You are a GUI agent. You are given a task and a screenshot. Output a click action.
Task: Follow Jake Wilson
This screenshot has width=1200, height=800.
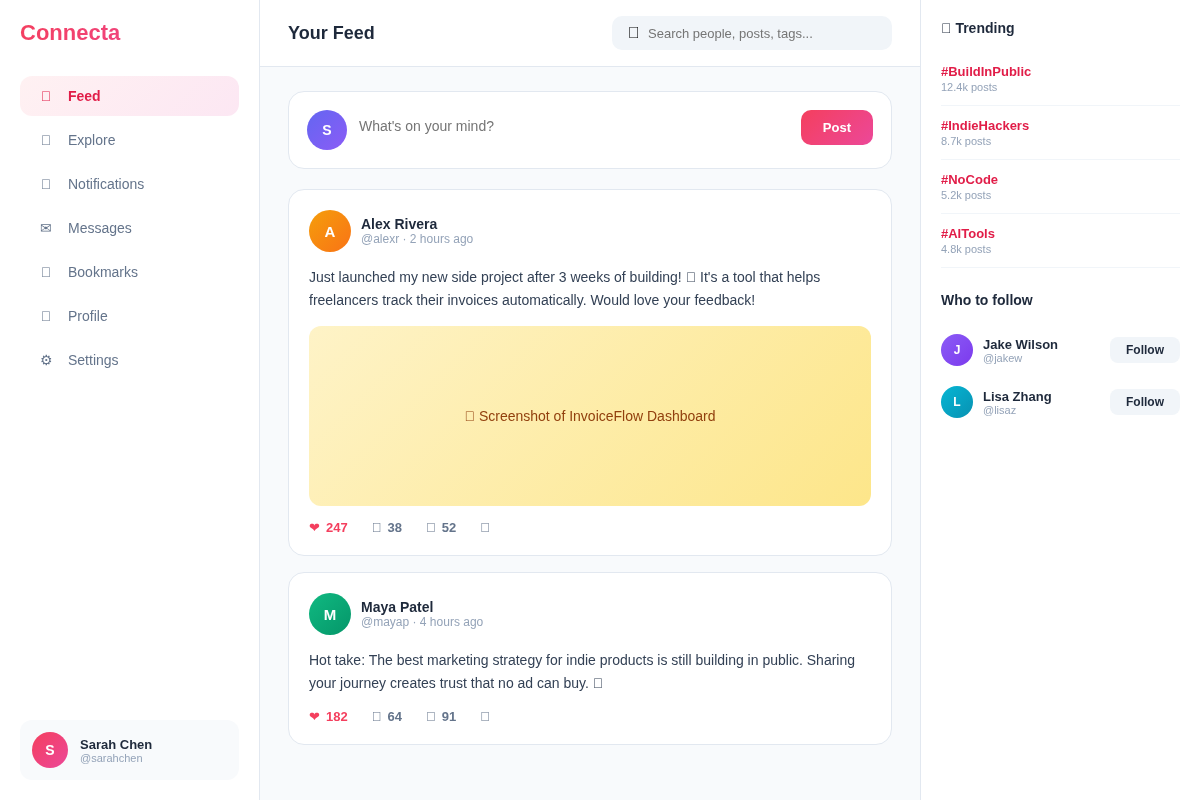tap(1145, 350)
